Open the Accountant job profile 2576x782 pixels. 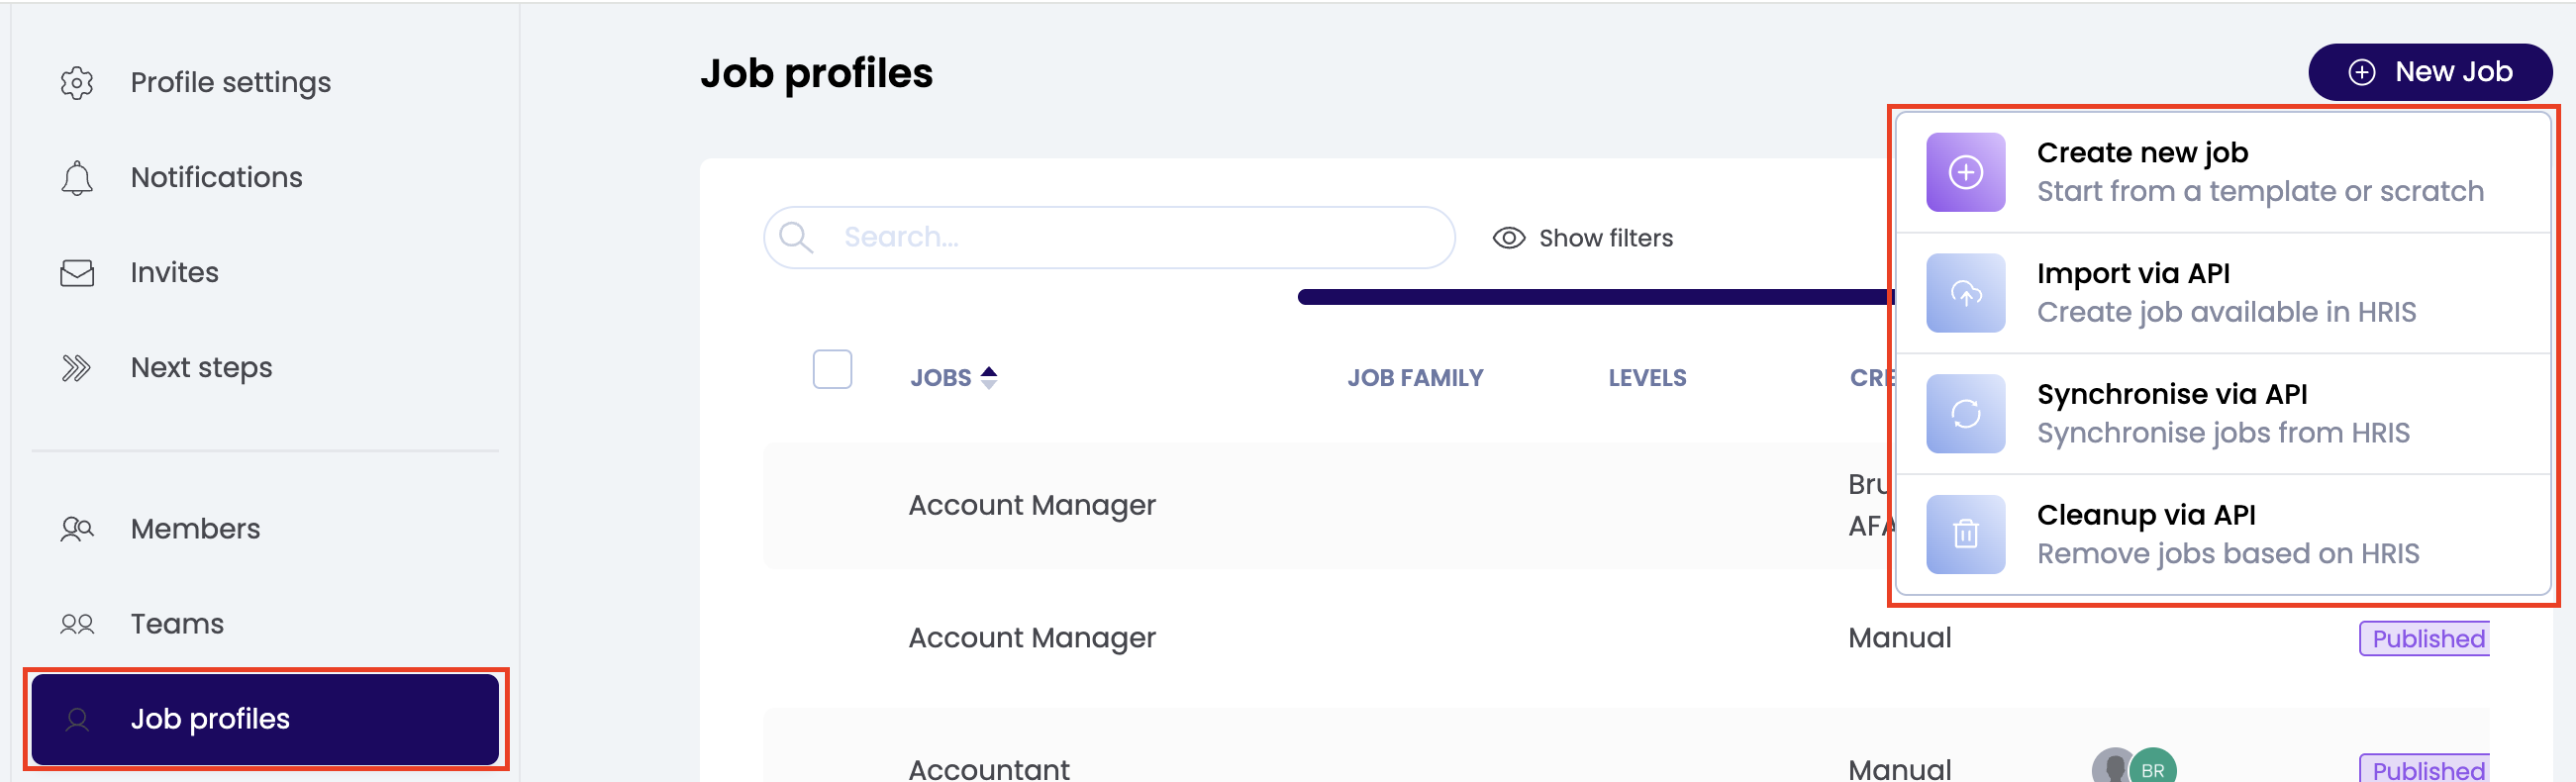tap(988, 767)
